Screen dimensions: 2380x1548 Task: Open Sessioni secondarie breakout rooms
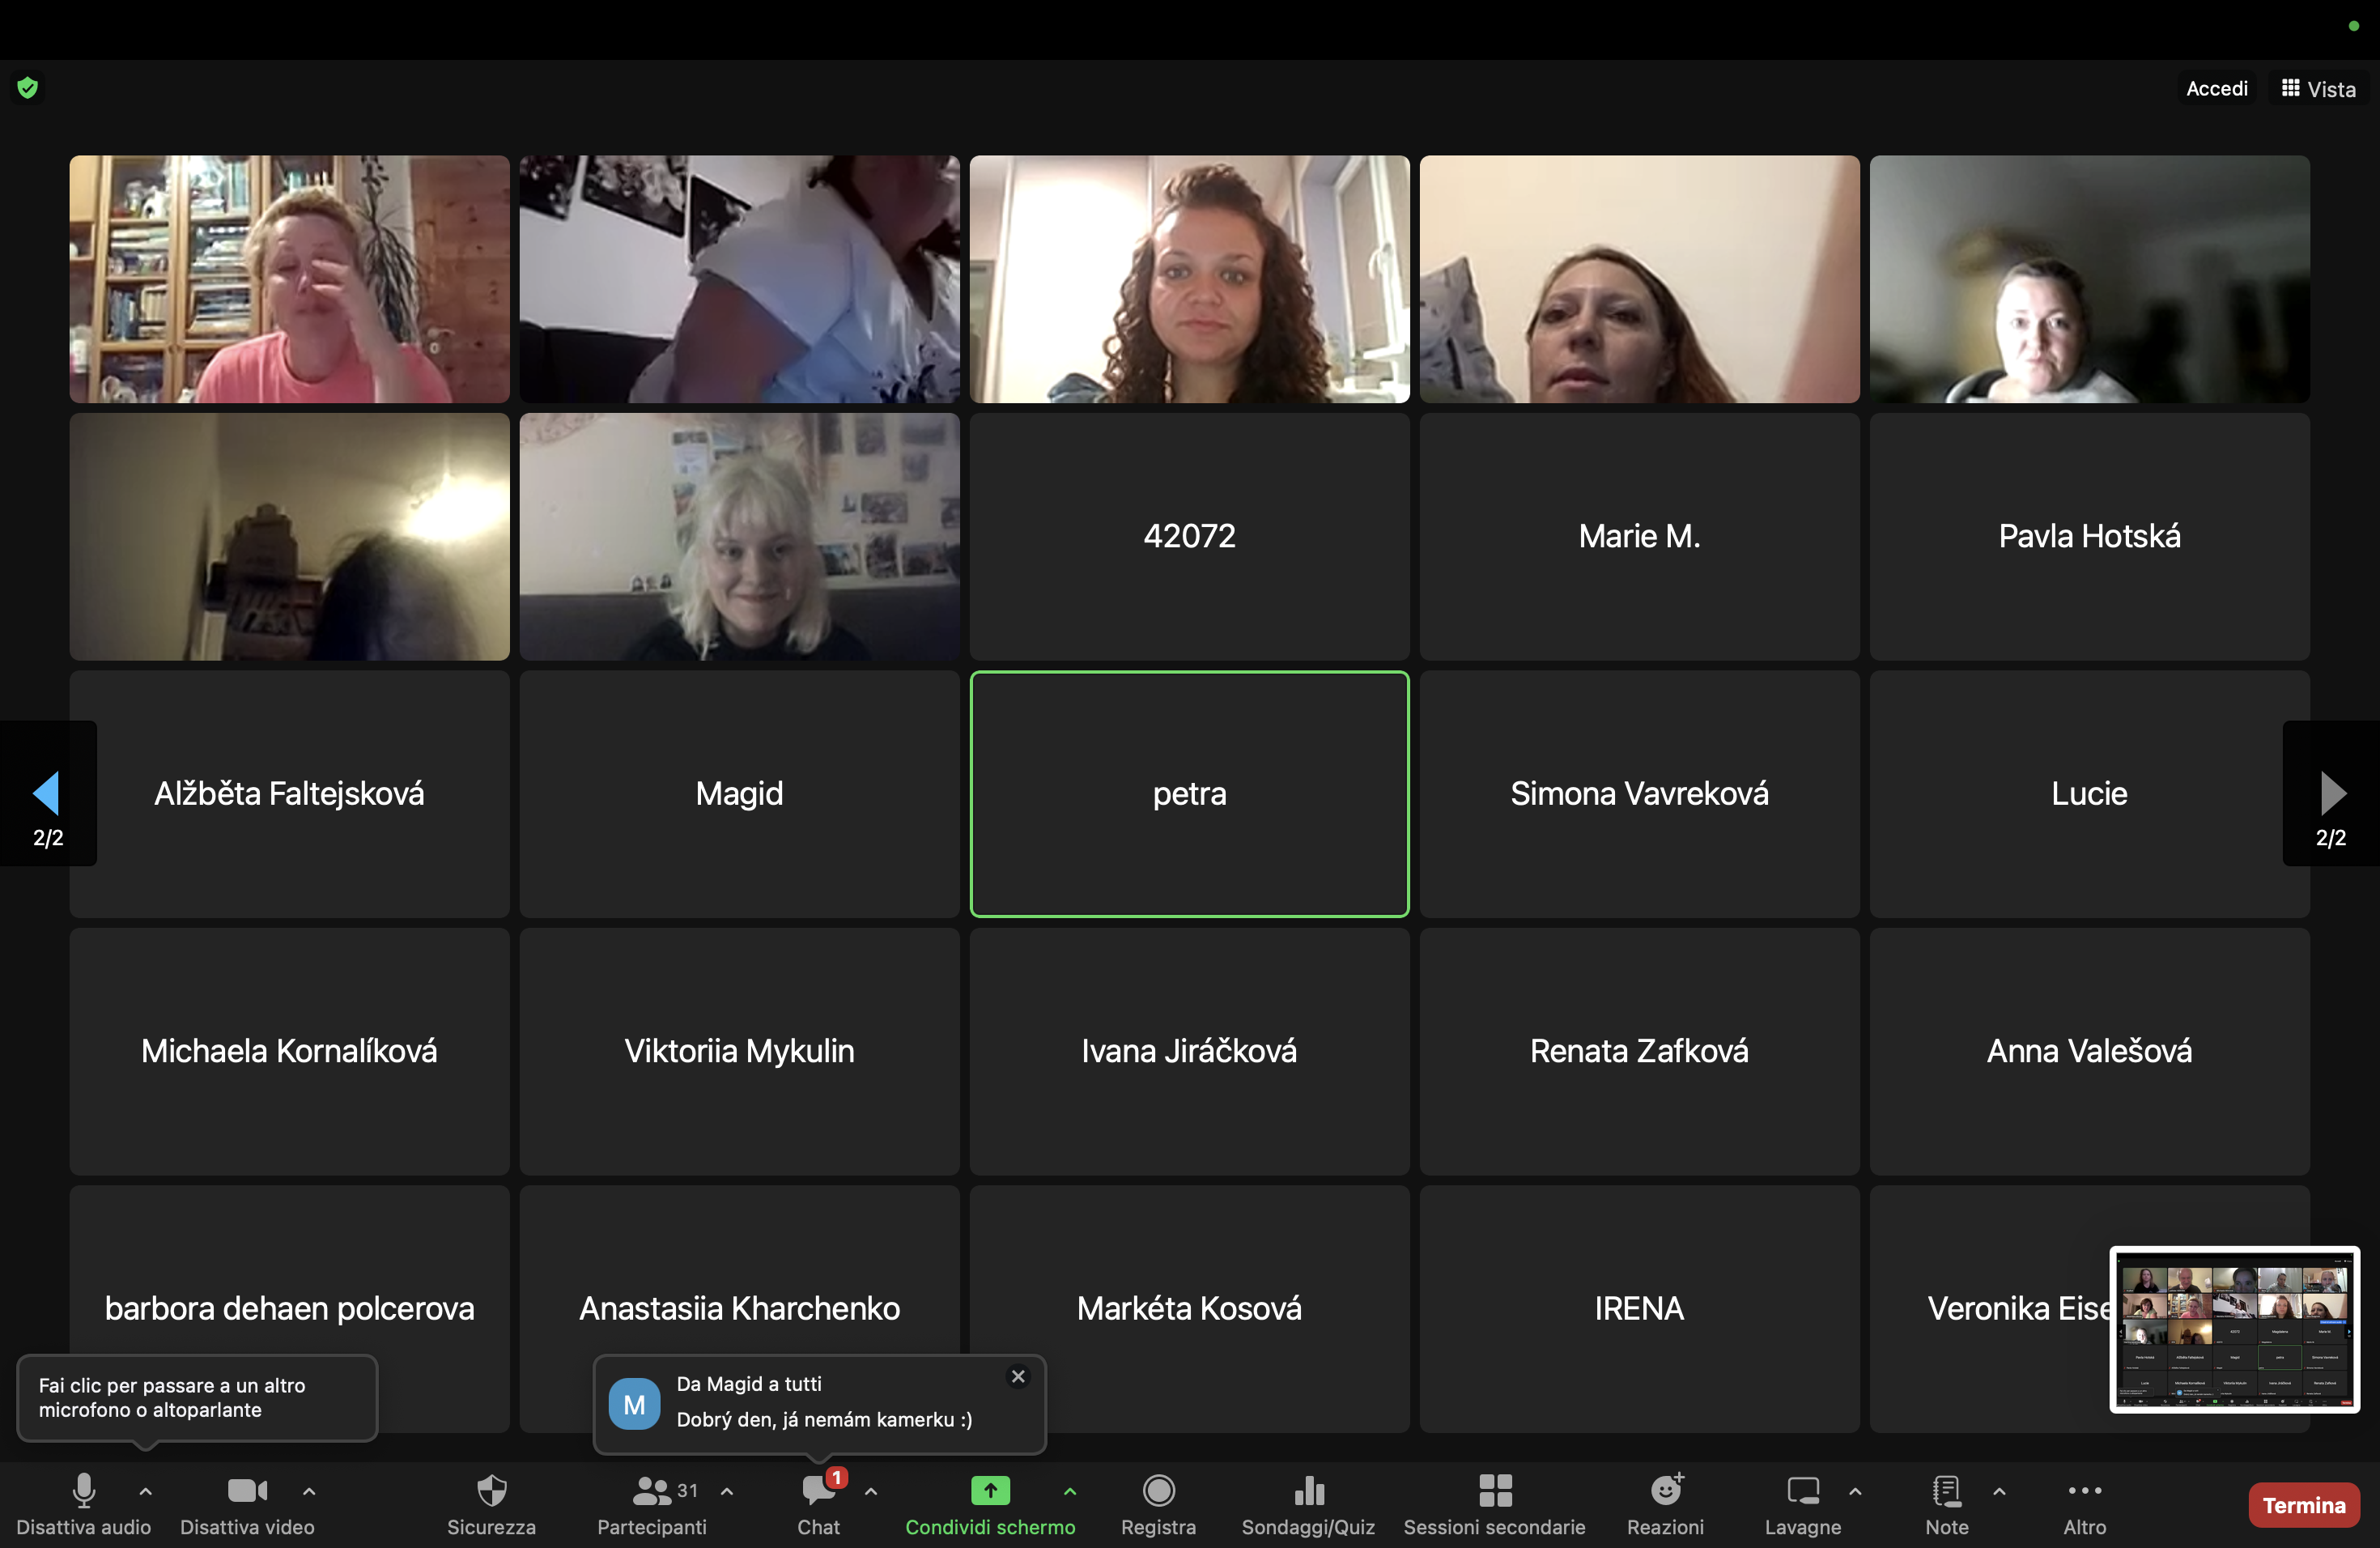[1494, 1504]
